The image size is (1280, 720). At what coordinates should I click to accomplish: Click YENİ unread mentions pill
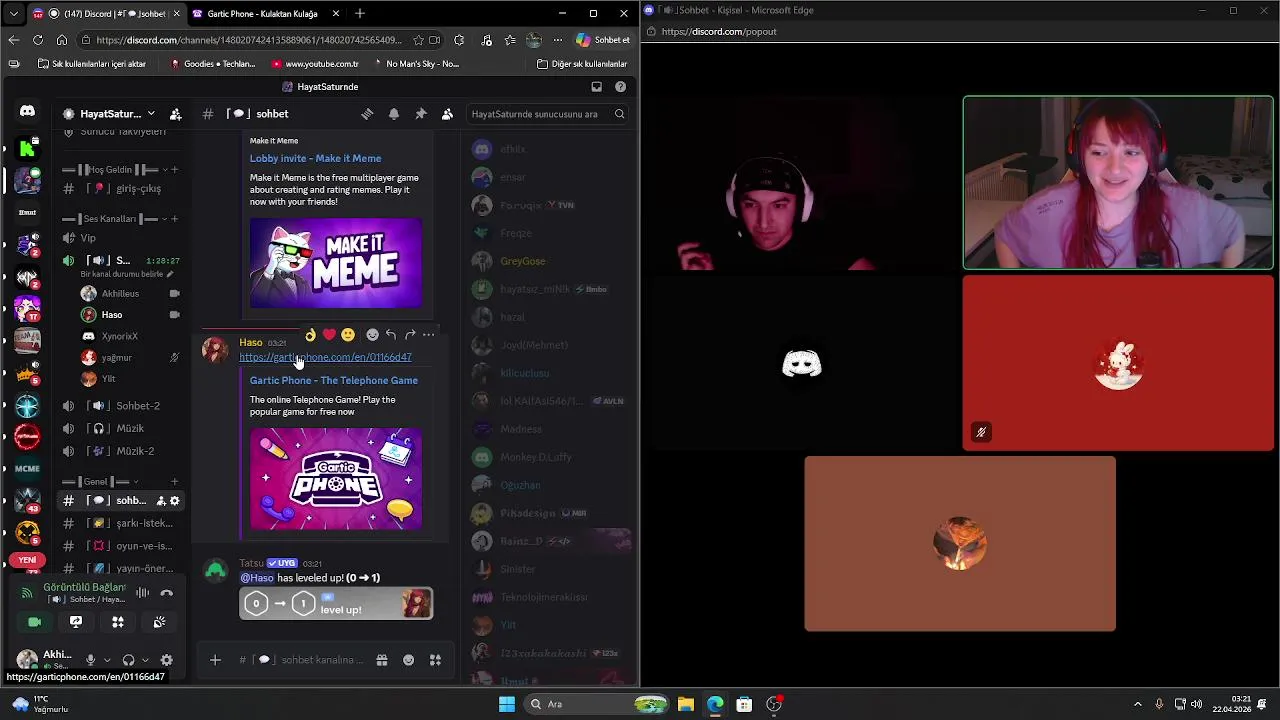[x=27, y=560]
